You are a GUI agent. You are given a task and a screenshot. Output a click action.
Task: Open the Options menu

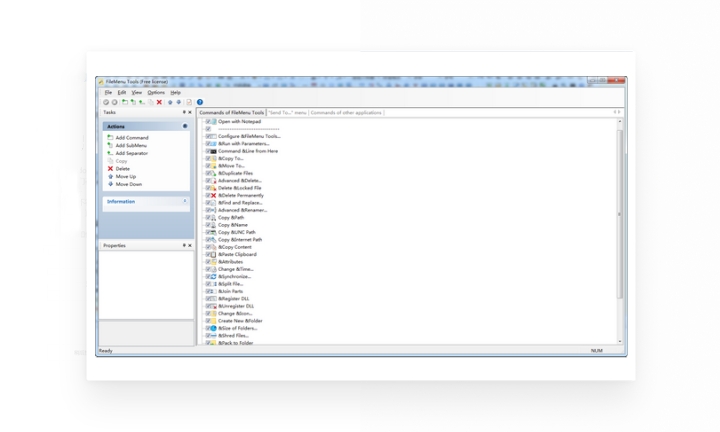pyautogui.click(x=156, y=93)
